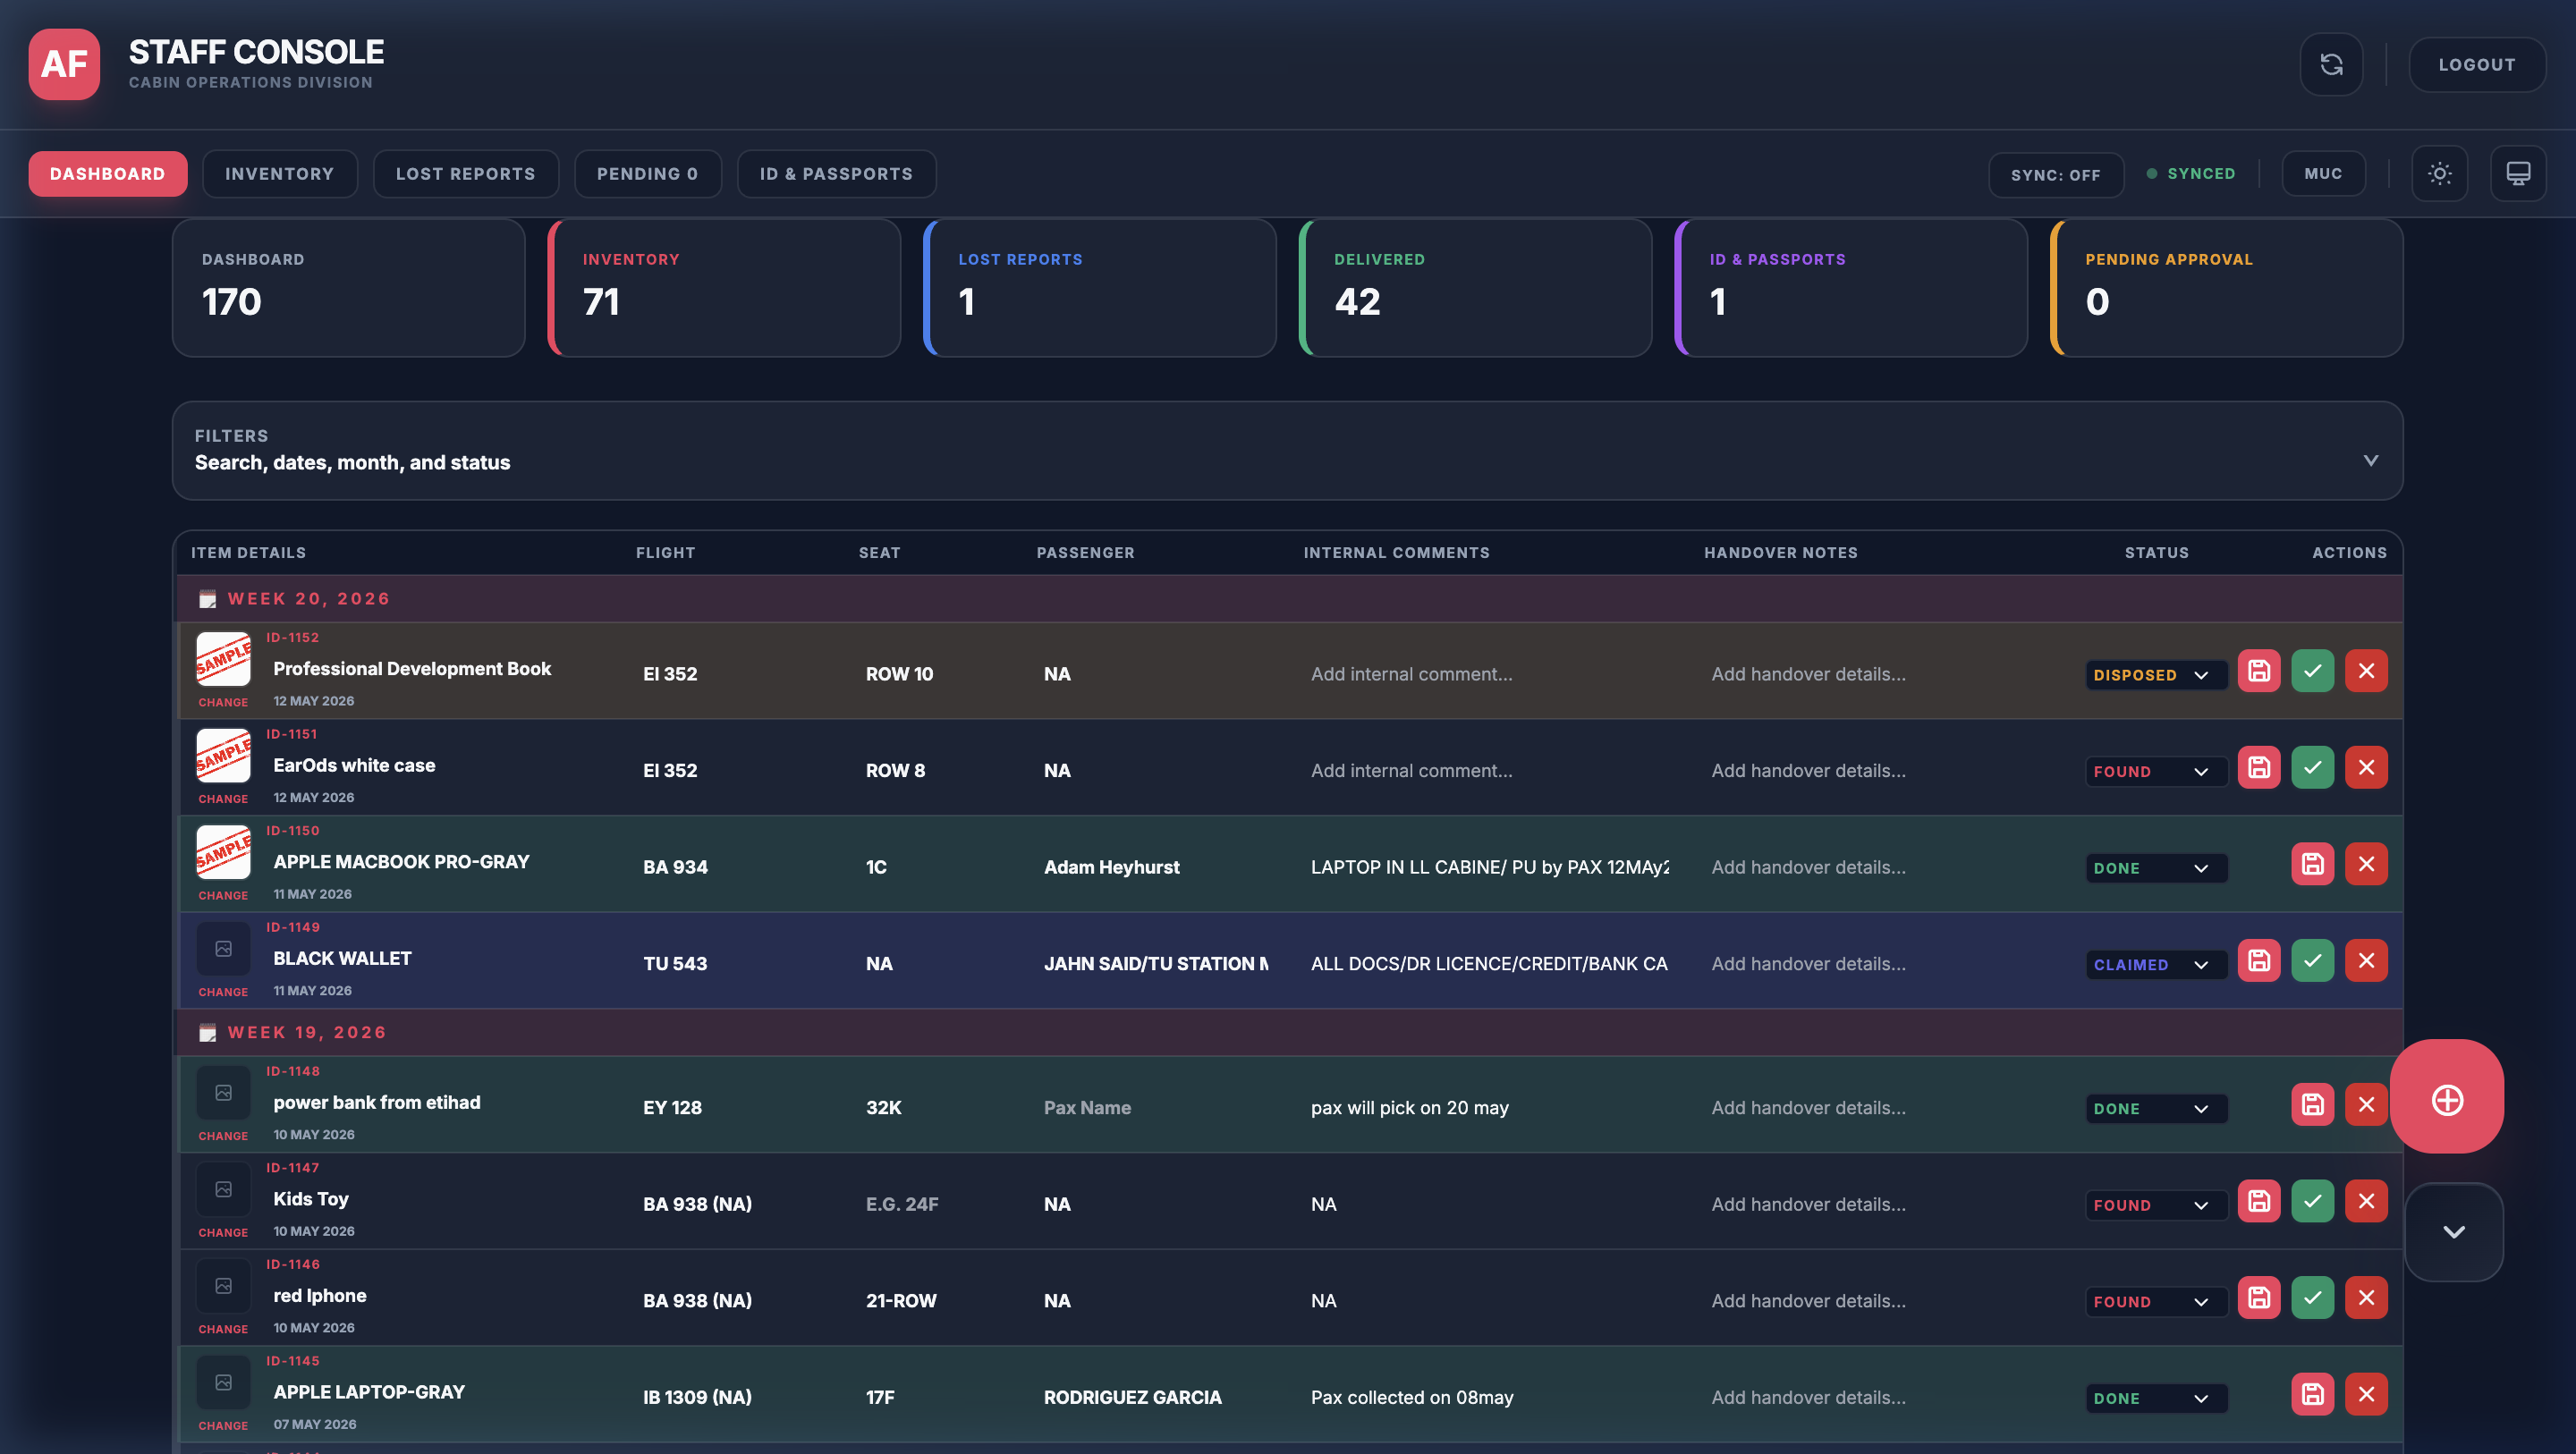Click CHANGE under BLACK WALLET image
Image resolution: width=2576 pixels, height=1454 pixels.
click(223, 992)
